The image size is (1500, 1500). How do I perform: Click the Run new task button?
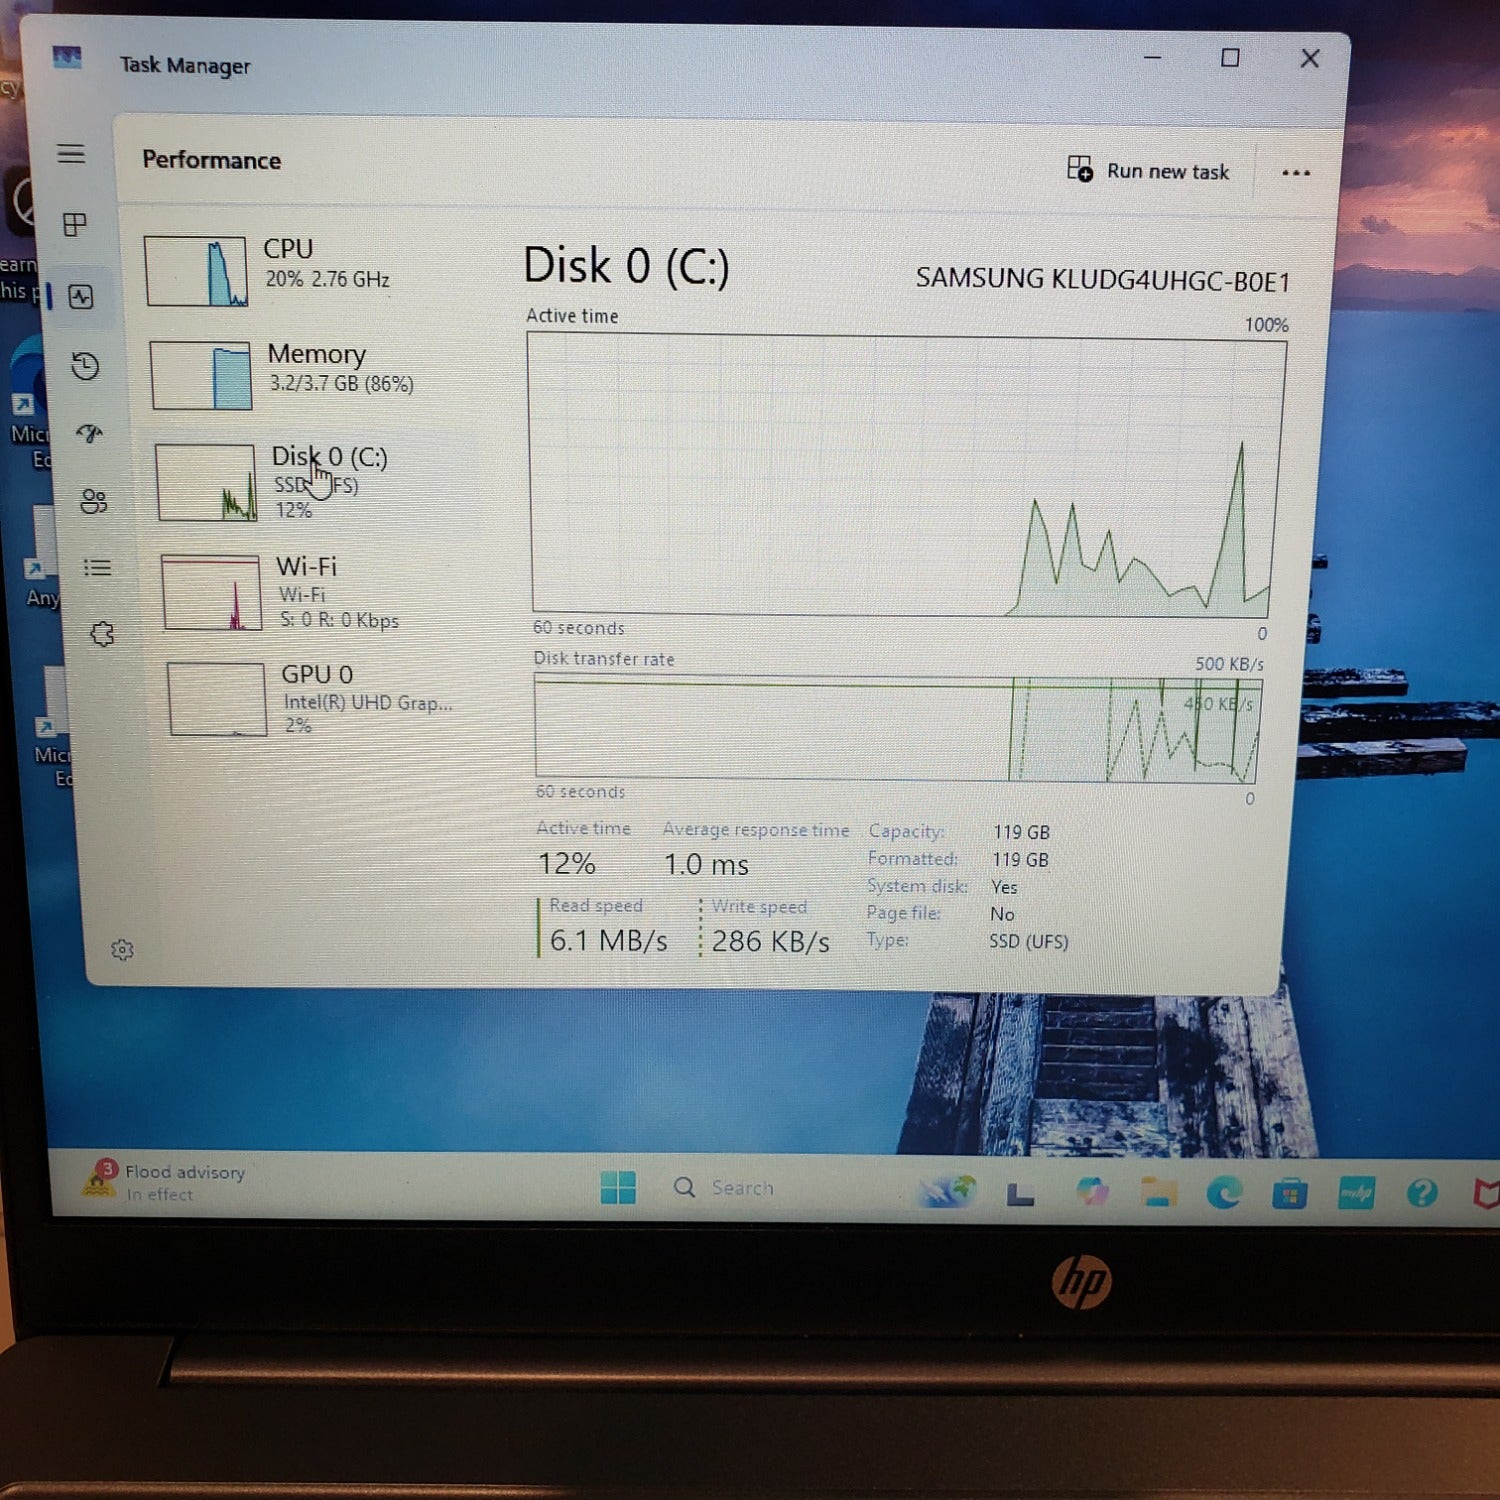click(1148, 171)
